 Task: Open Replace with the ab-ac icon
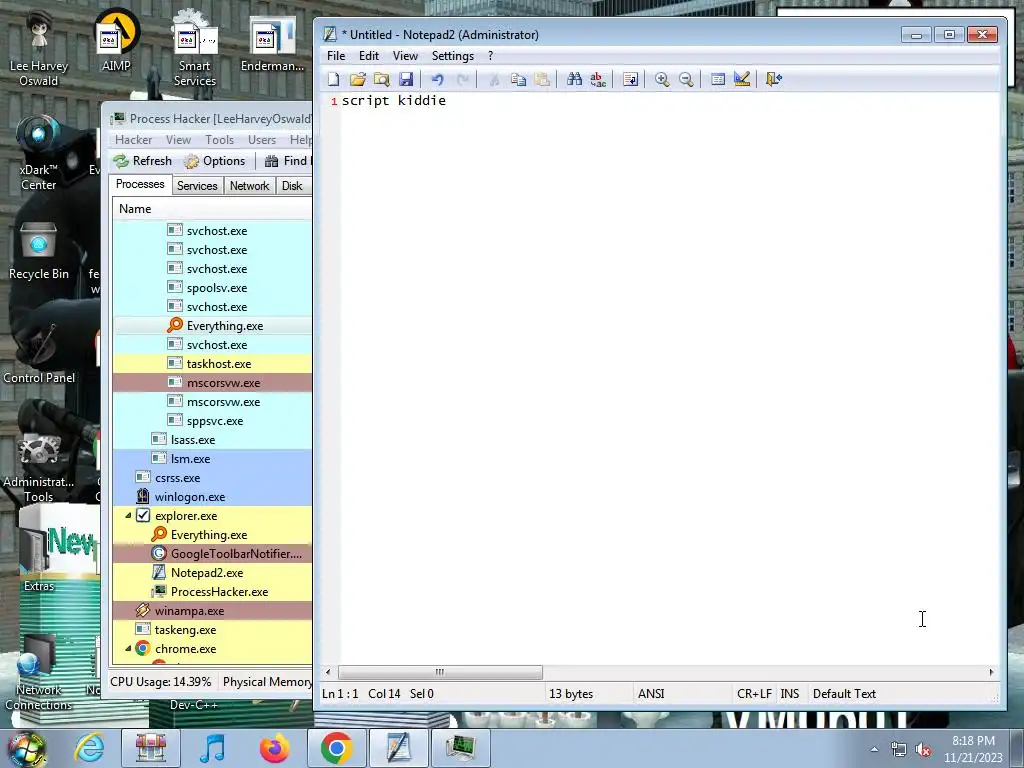(598, 80)
